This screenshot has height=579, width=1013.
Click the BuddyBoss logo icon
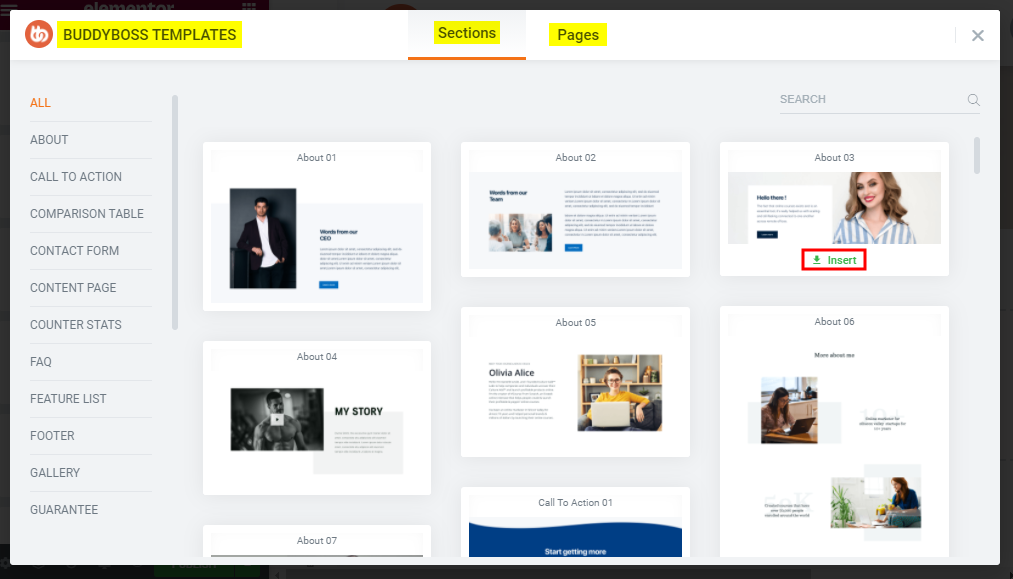(x=39, y=35)
